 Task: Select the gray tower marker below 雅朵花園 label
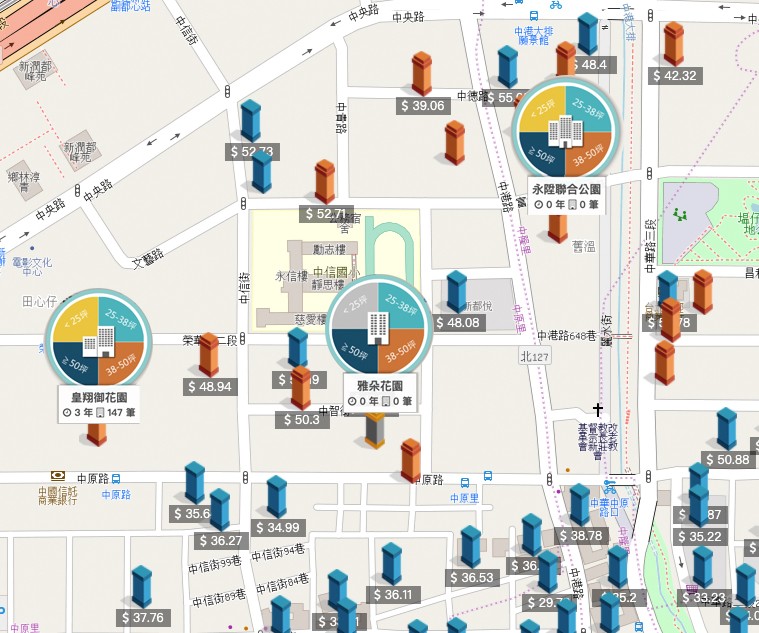pos(375,432)
